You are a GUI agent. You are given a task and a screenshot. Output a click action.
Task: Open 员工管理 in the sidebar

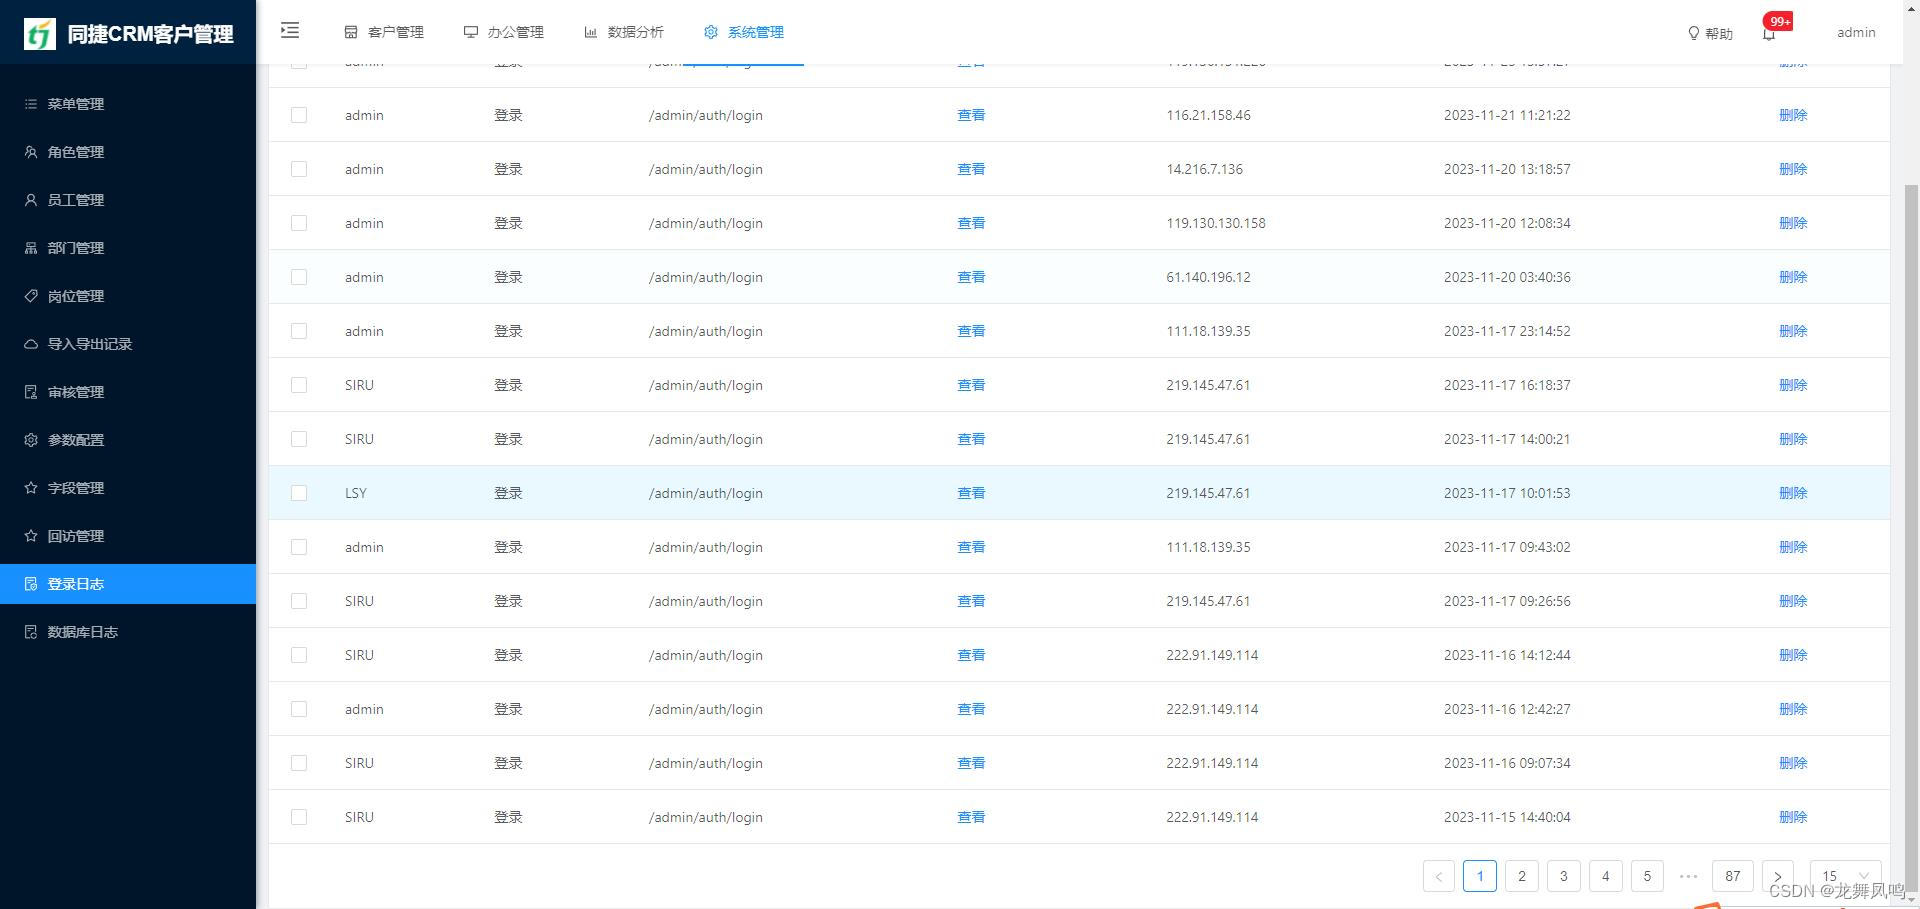point(128,200)
